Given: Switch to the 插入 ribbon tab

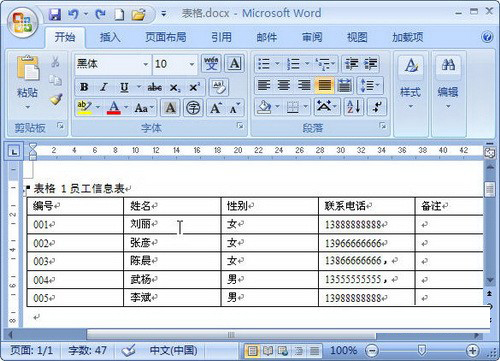Looking at the screenshot, I should [x=110, y=37].
